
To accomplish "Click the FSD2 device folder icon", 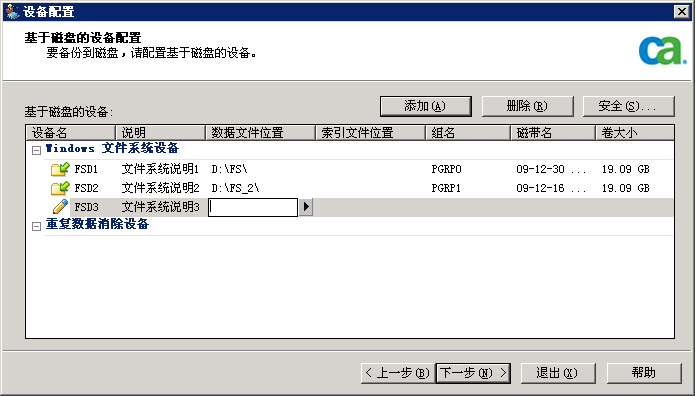I will (60, 188).
